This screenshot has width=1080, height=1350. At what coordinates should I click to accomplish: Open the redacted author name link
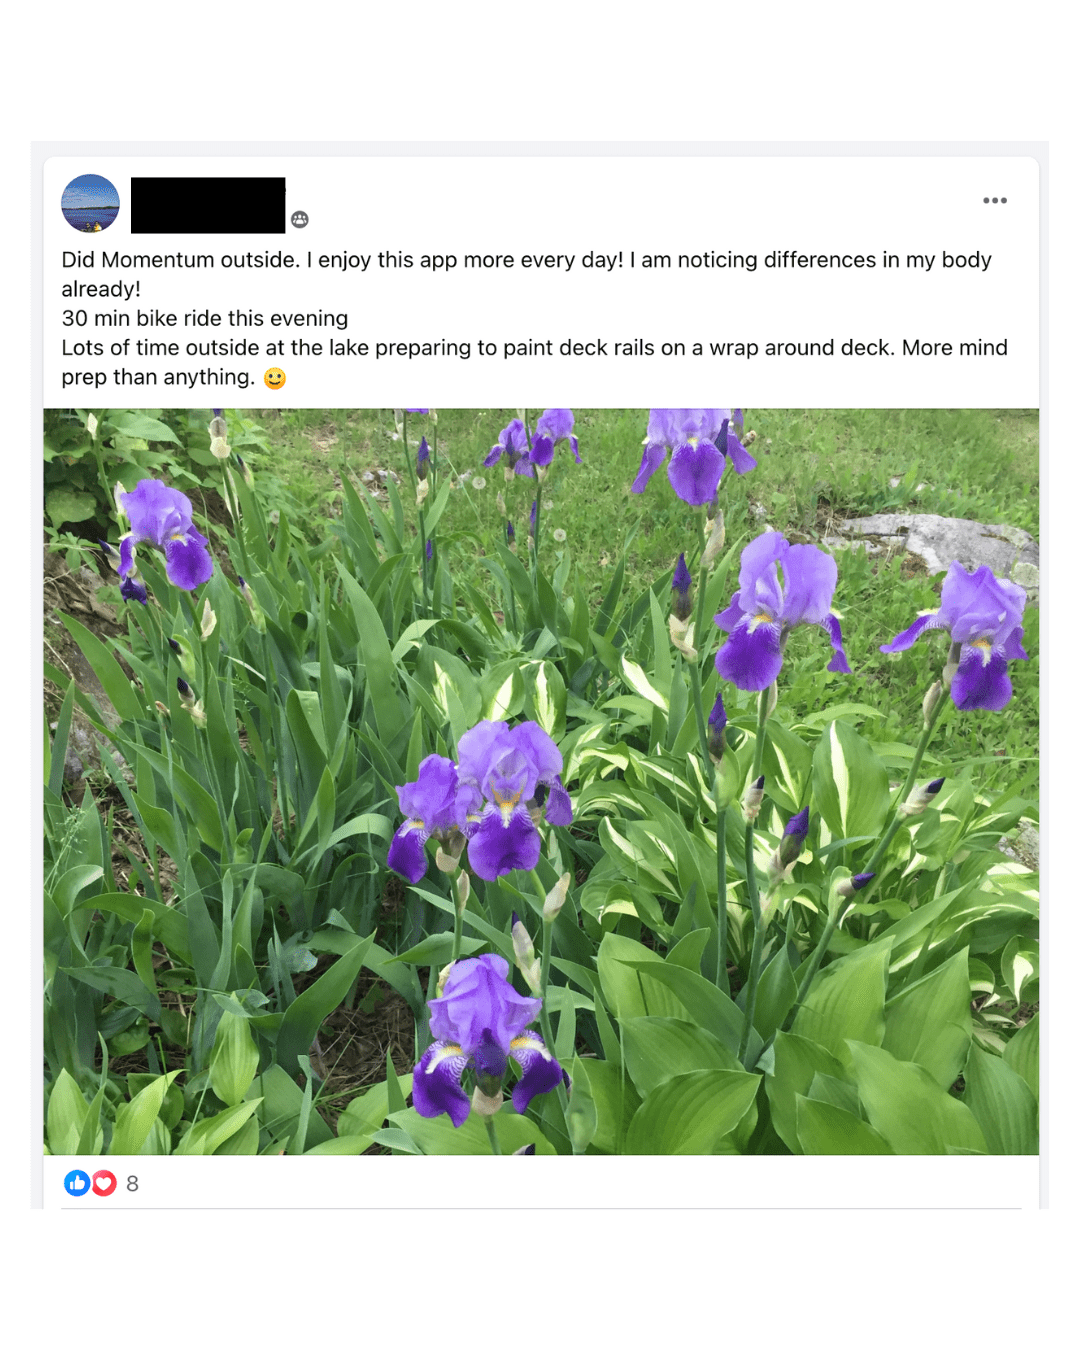208,205
